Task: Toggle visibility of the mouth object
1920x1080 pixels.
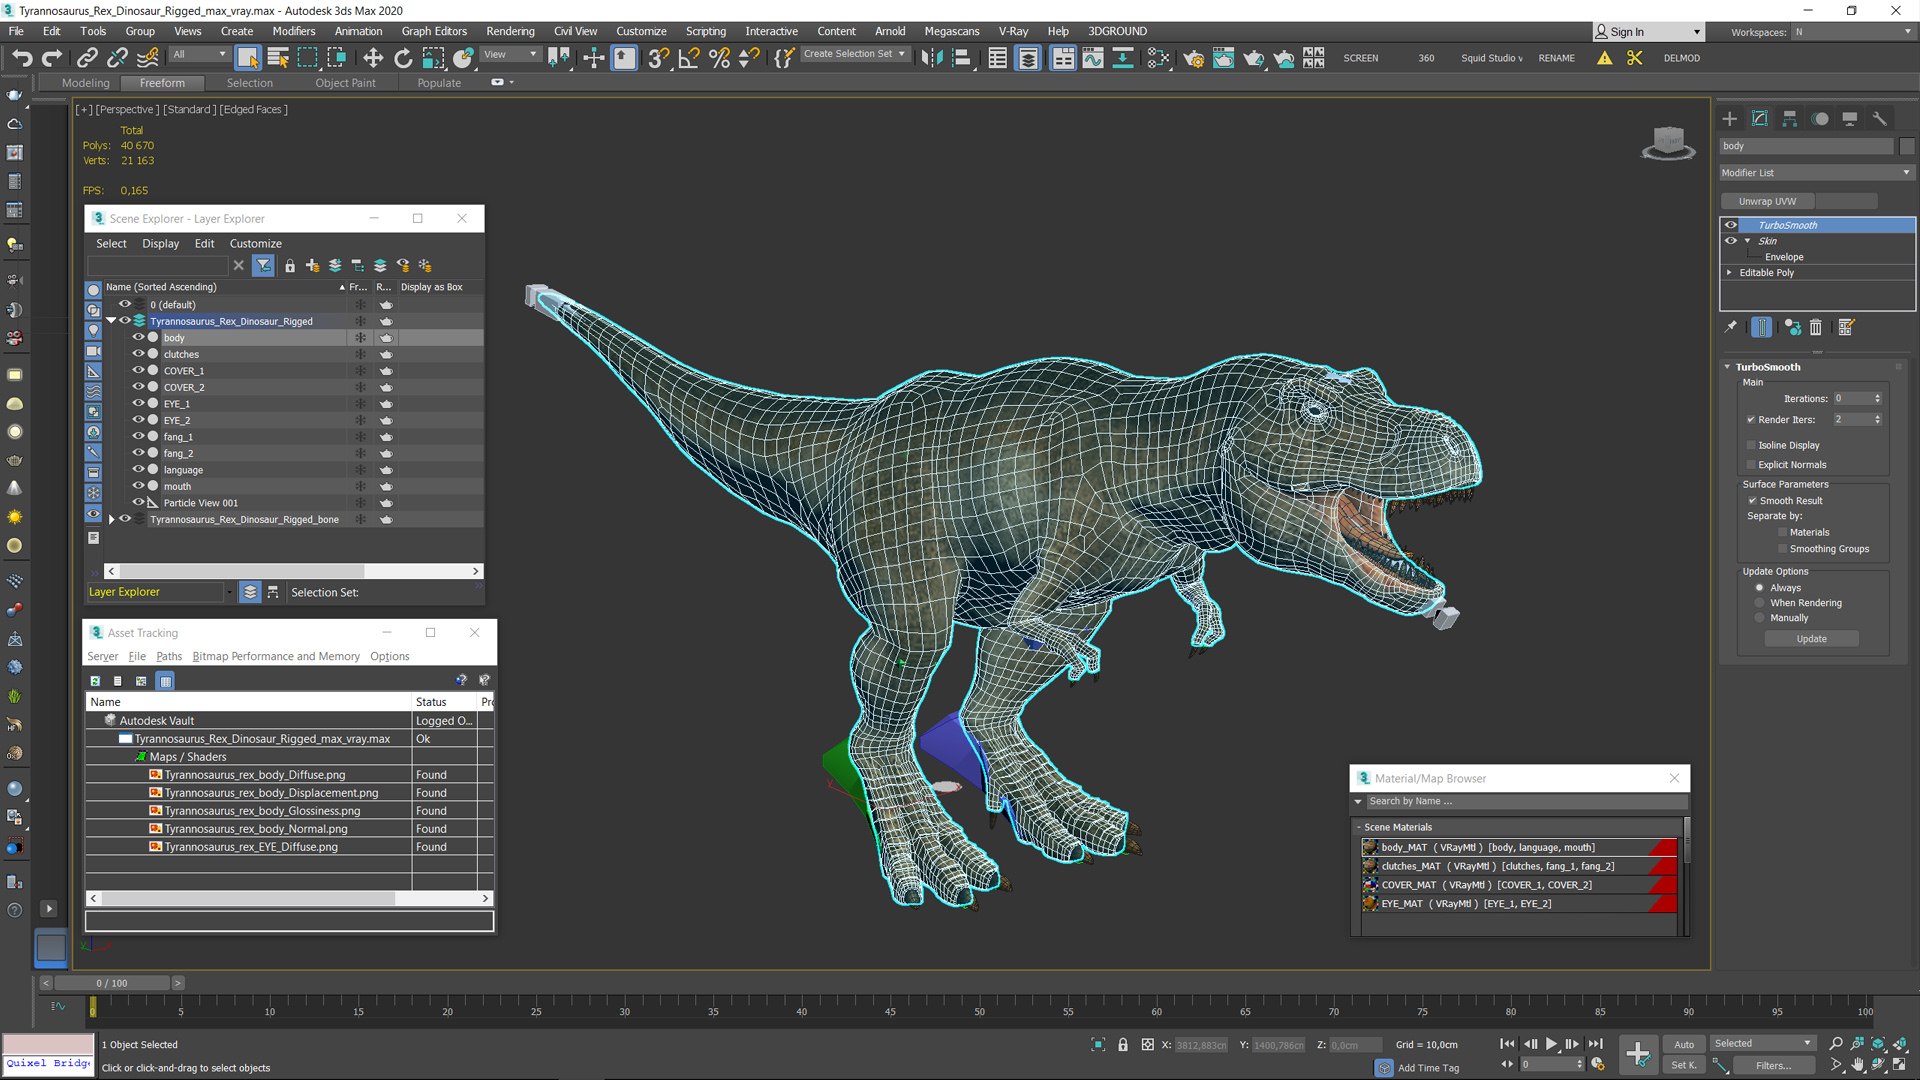Action: (138, 486)
